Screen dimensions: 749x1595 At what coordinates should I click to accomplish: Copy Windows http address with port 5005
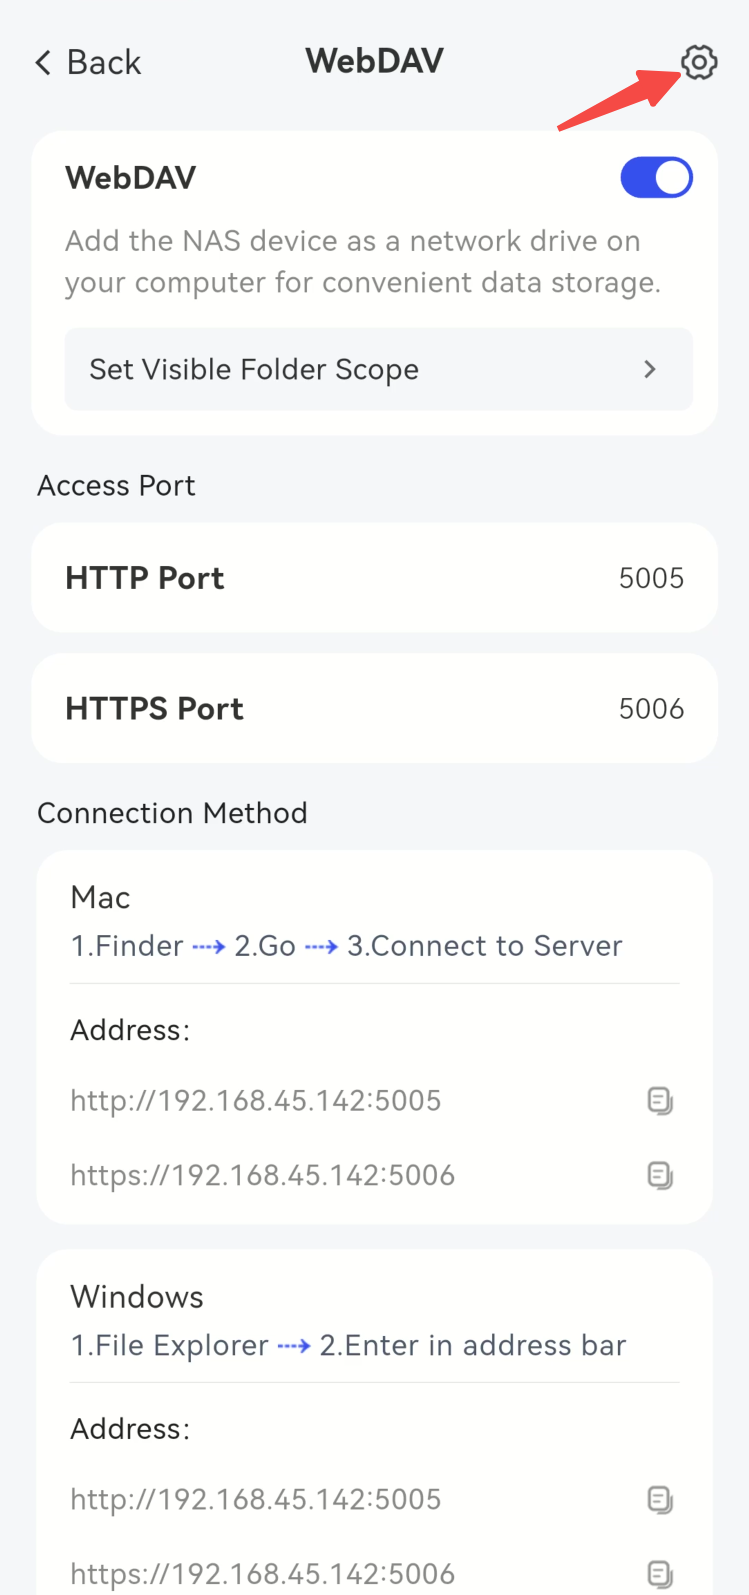click(x=660, y=1500)
